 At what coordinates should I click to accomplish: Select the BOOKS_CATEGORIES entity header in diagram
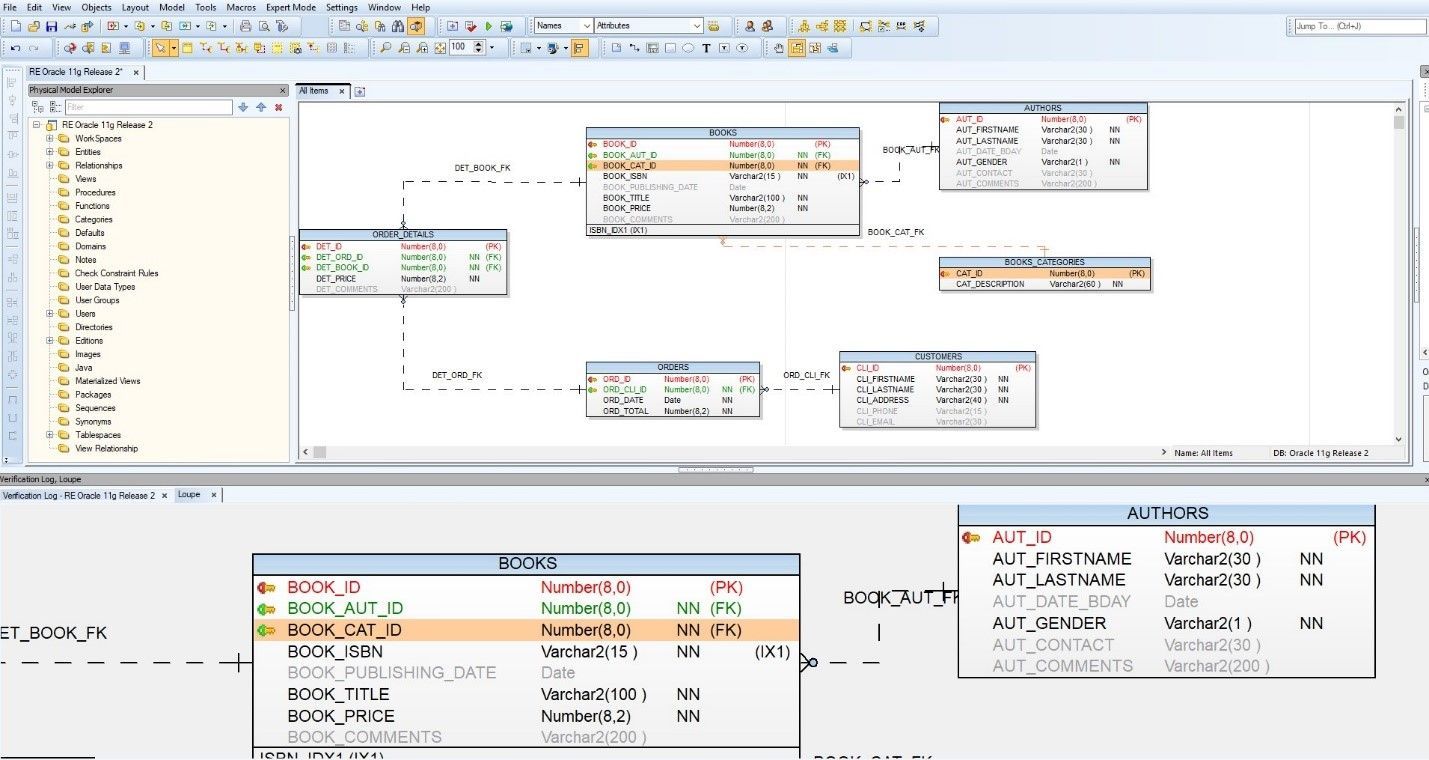1044,262
